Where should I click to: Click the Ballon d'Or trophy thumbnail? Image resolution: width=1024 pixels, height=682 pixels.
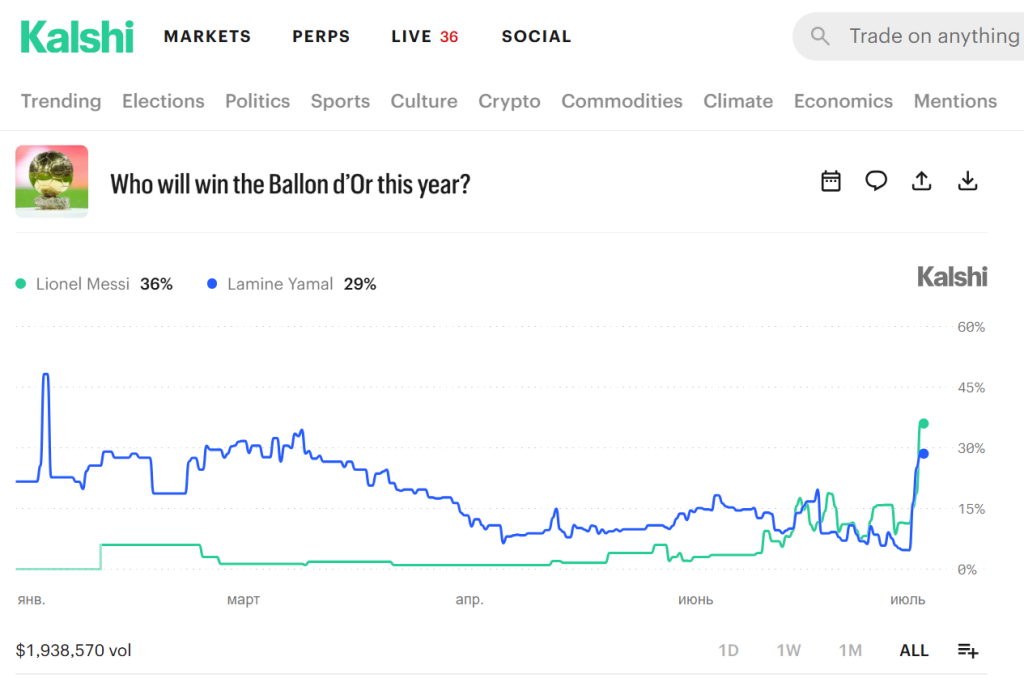click(52, 182)
